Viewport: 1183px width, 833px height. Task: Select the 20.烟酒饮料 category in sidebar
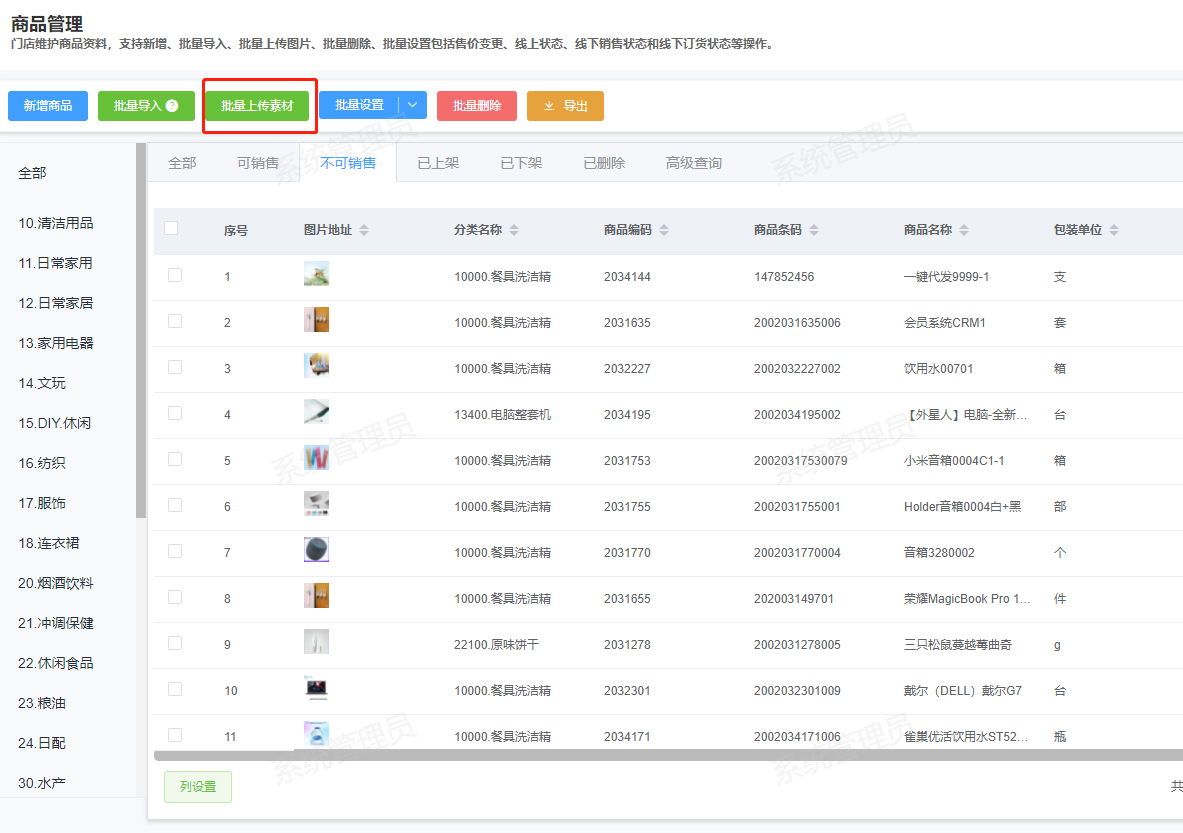tap(55, 583)
